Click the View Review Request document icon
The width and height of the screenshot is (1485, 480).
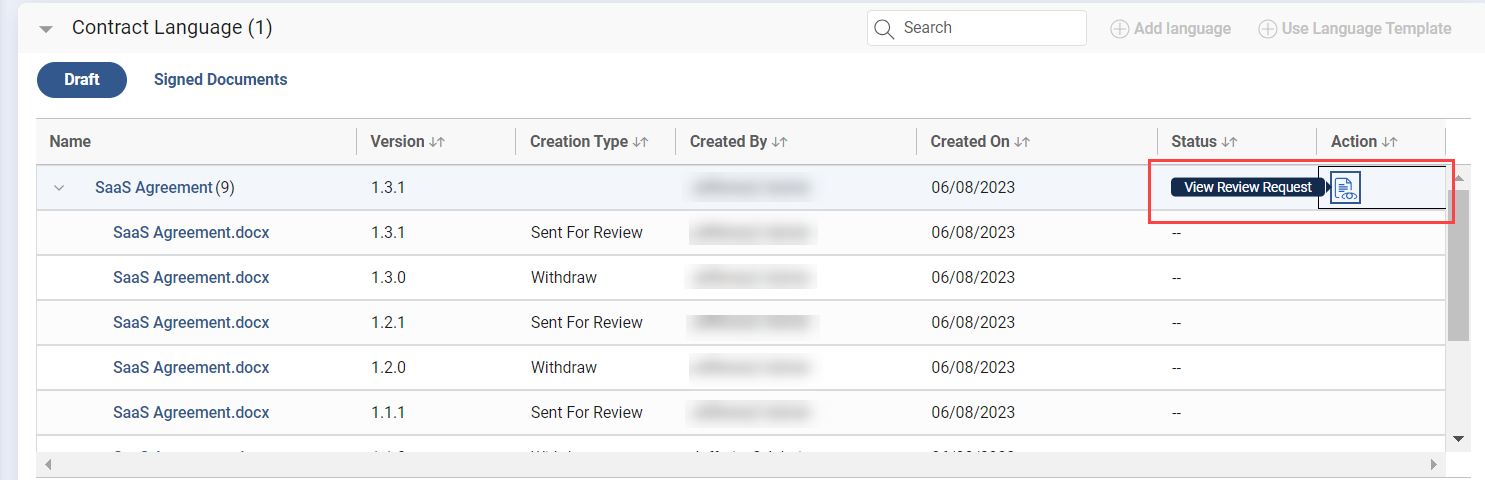[1345, 187]
